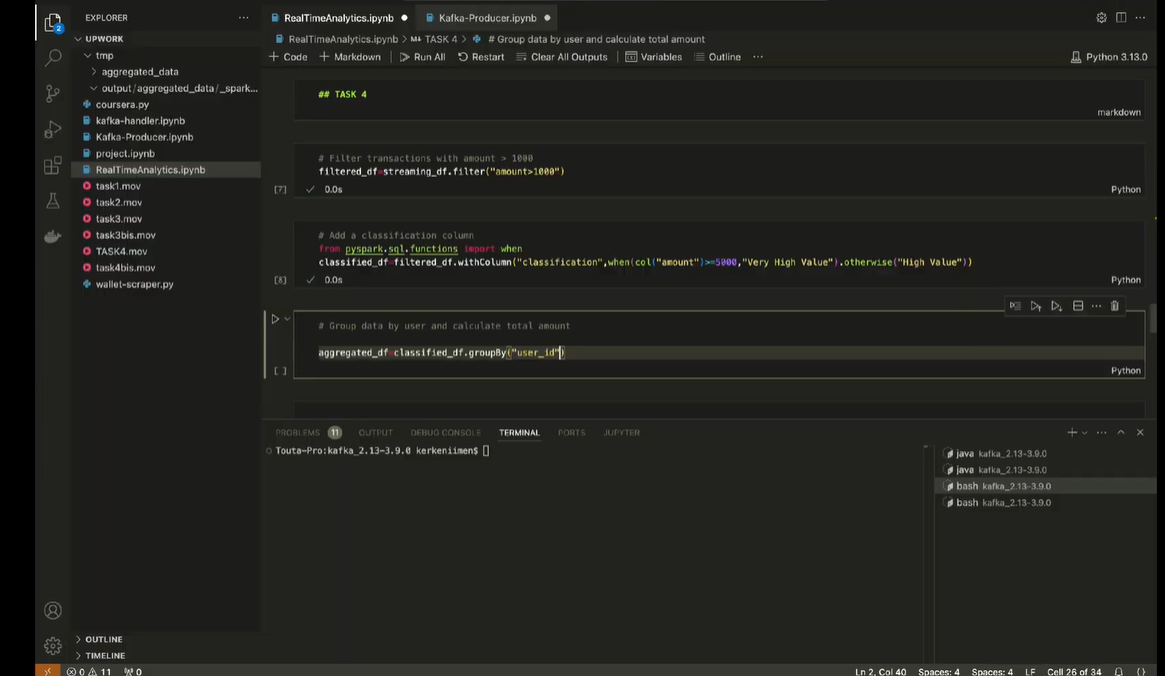
Task: Open the Explorer view in activity bar
Action: point(53,22)
